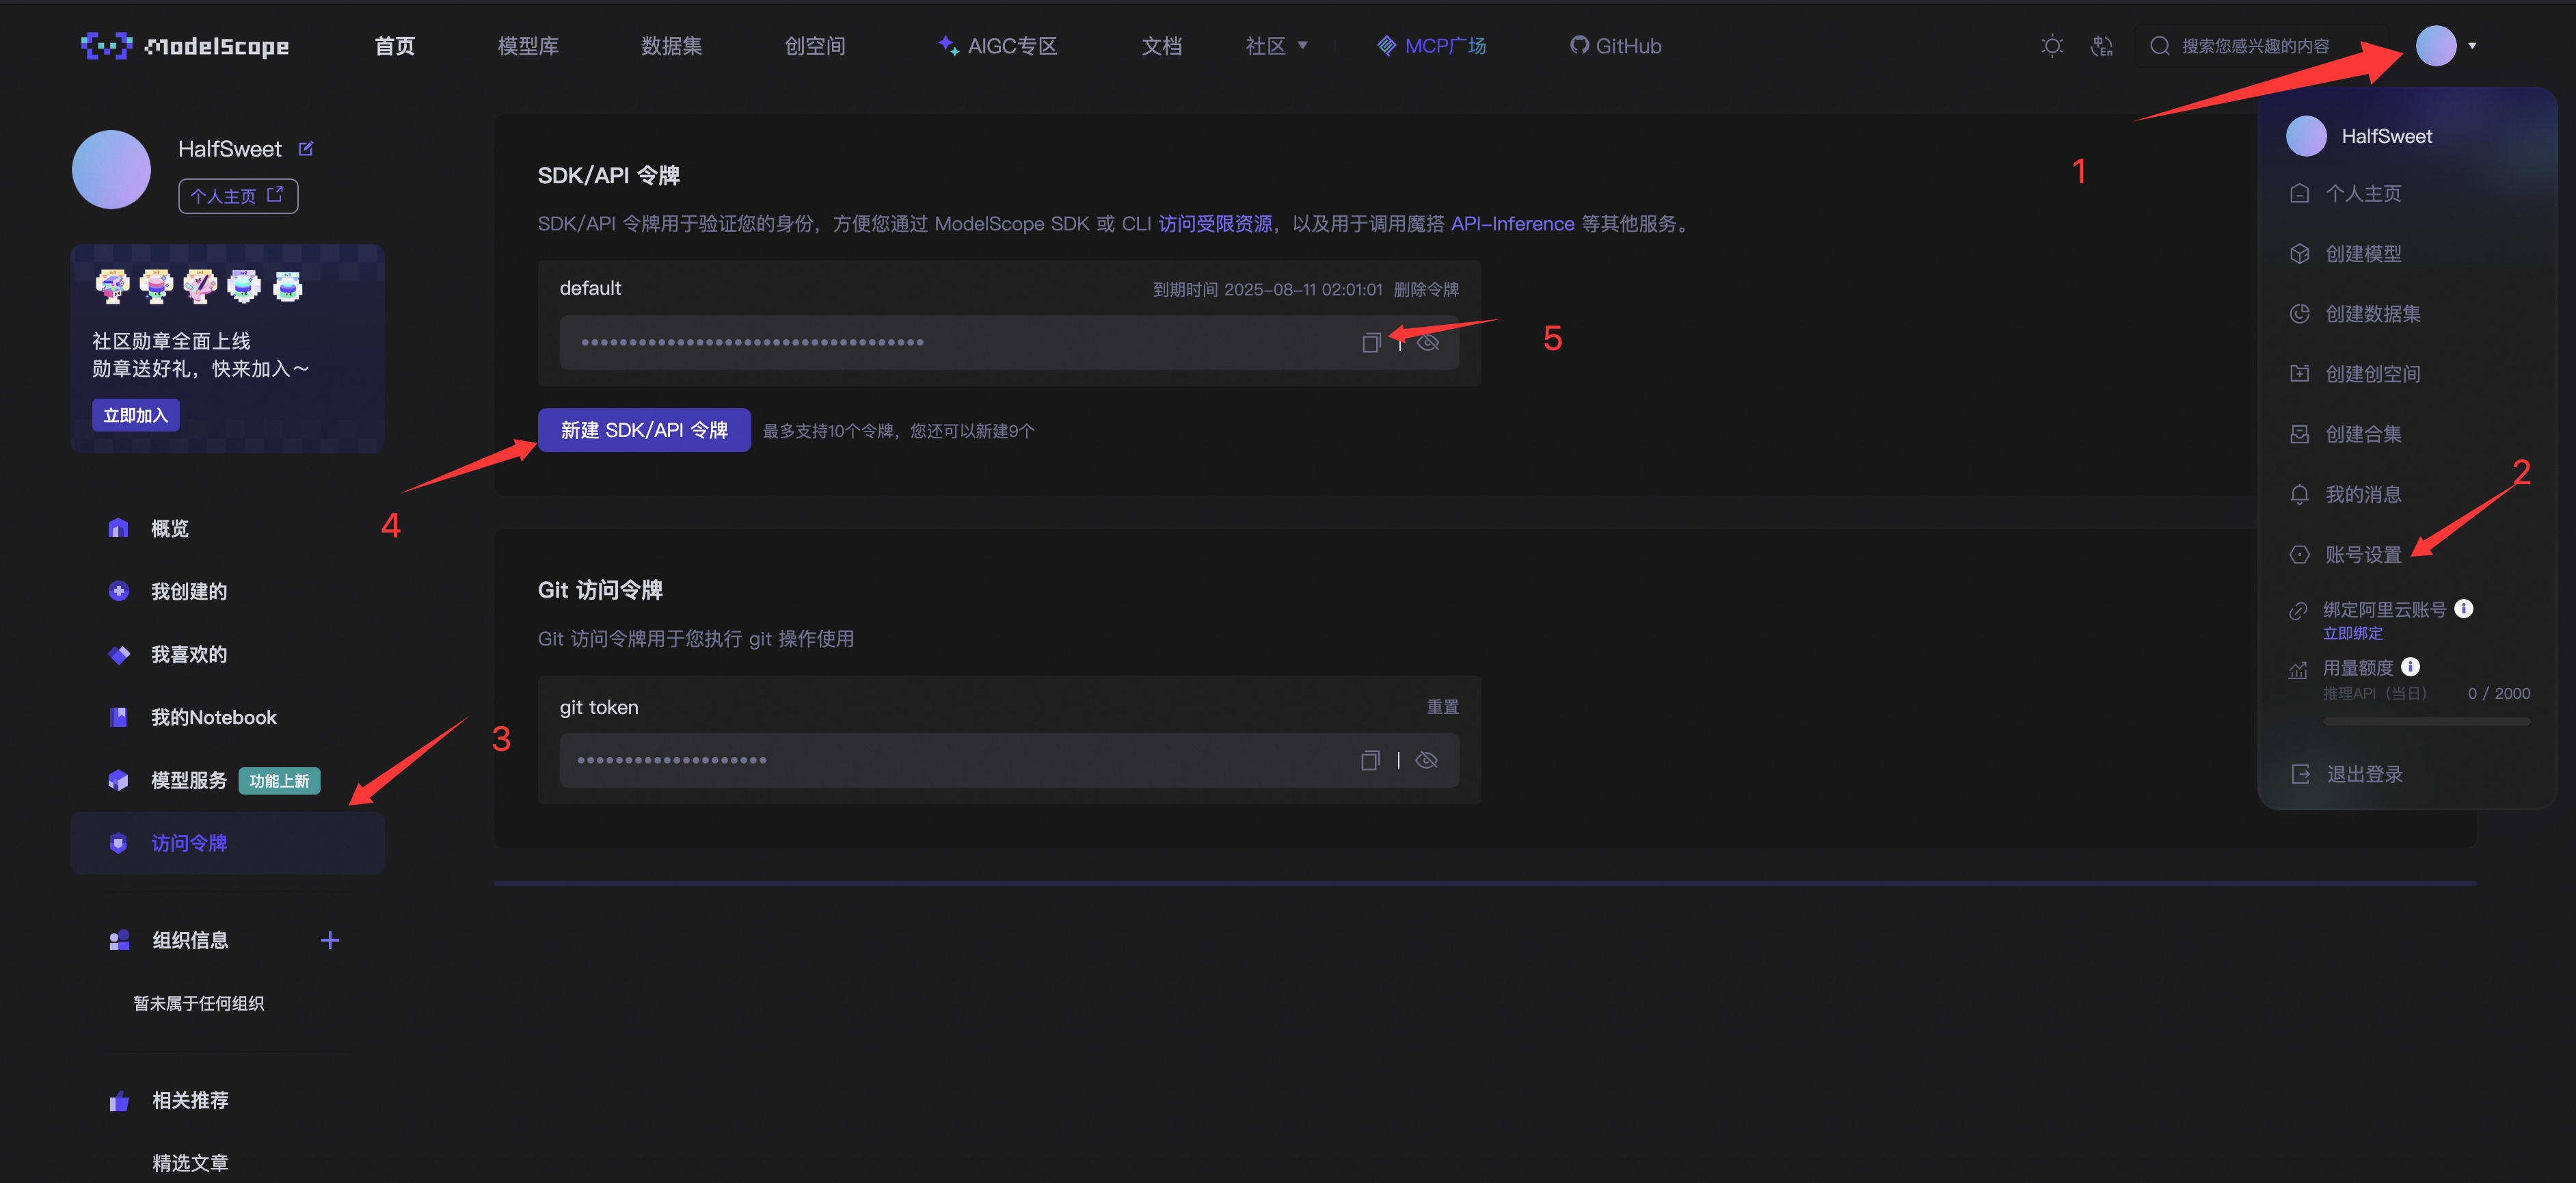Click the 相关推荐 thumbs-up icon

coord(119,1100)
